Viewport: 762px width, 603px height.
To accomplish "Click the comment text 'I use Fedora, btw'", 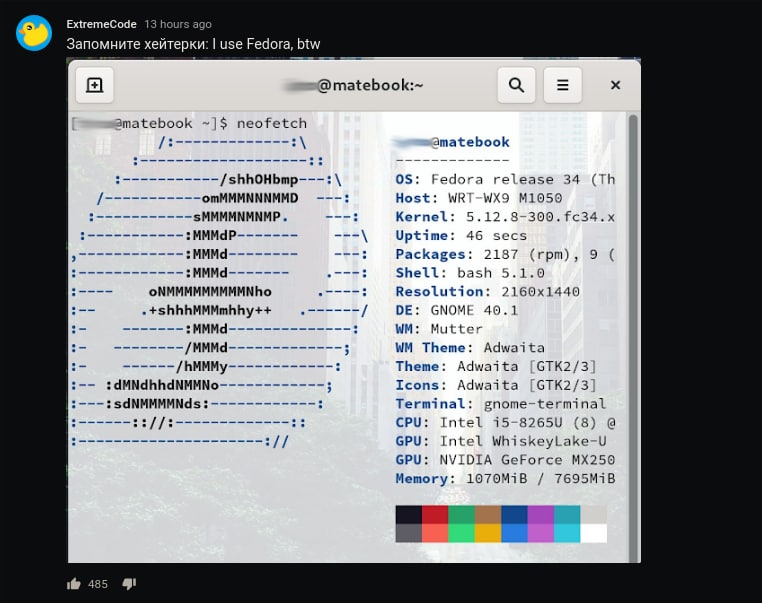I will tap(266, 44).
